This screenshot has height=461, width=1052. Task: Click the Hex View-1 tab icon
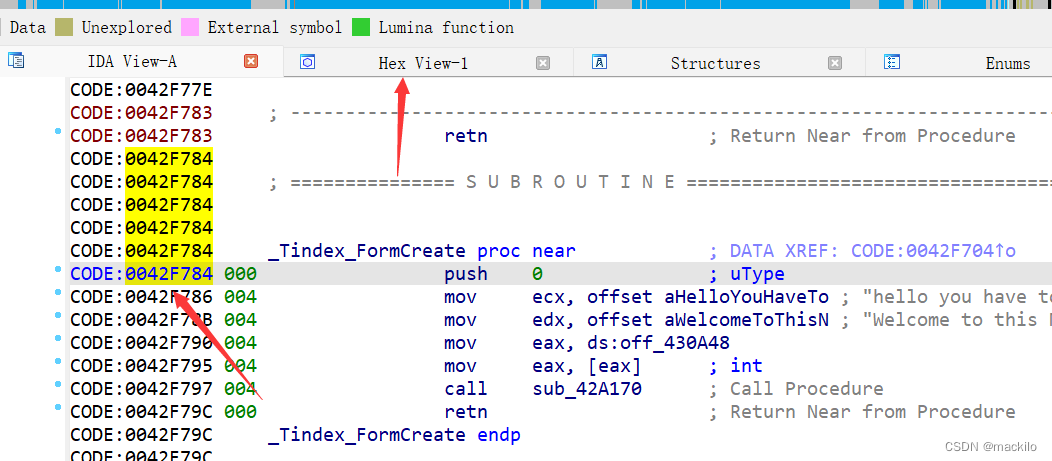(307, 63)
